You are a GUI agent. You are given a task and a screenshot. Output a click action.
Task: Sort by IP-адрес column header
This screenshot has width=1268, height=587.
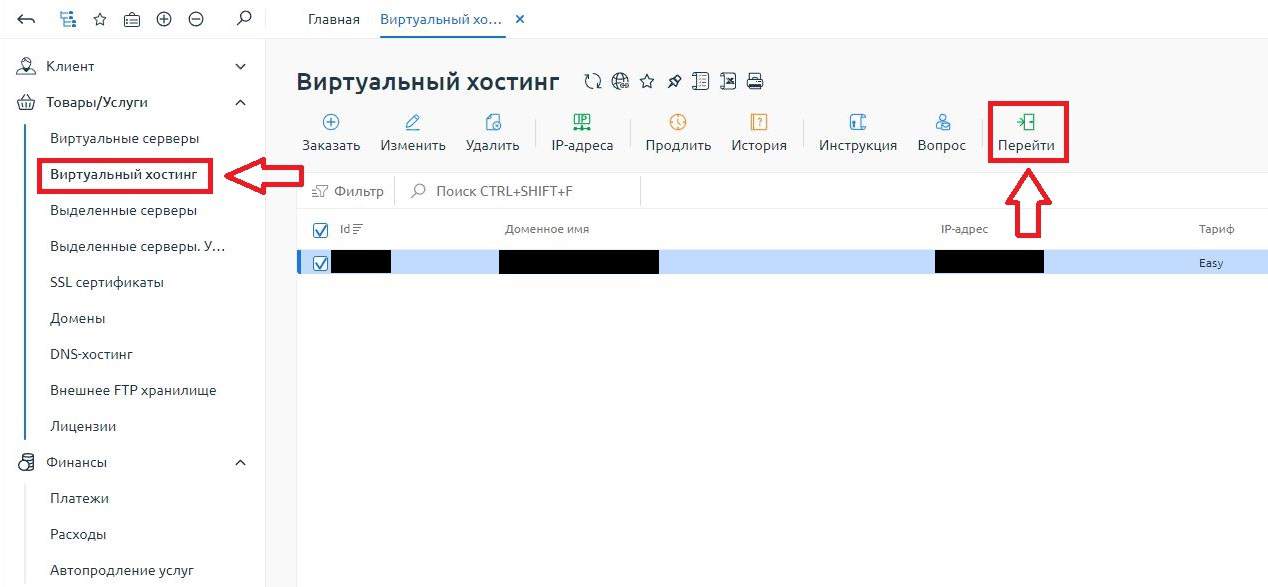pyautogui.click(x=964, y=229)
